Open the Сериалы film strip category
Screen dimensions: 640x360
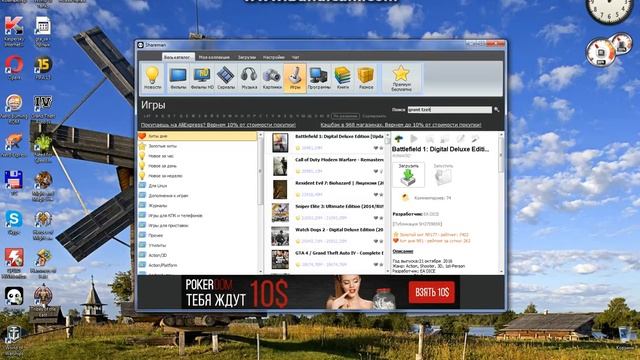pos(226,78)
